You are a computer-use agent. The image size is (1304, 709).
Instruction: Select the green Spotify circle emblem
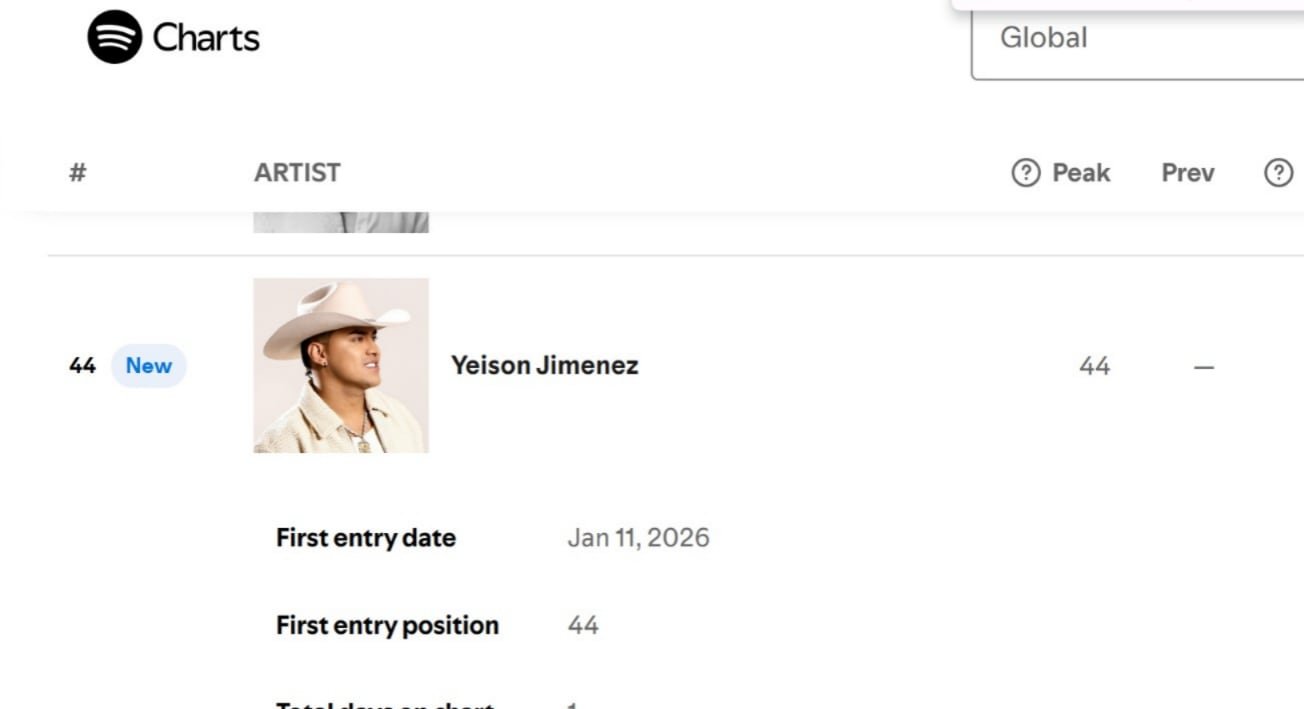[113, 37]
